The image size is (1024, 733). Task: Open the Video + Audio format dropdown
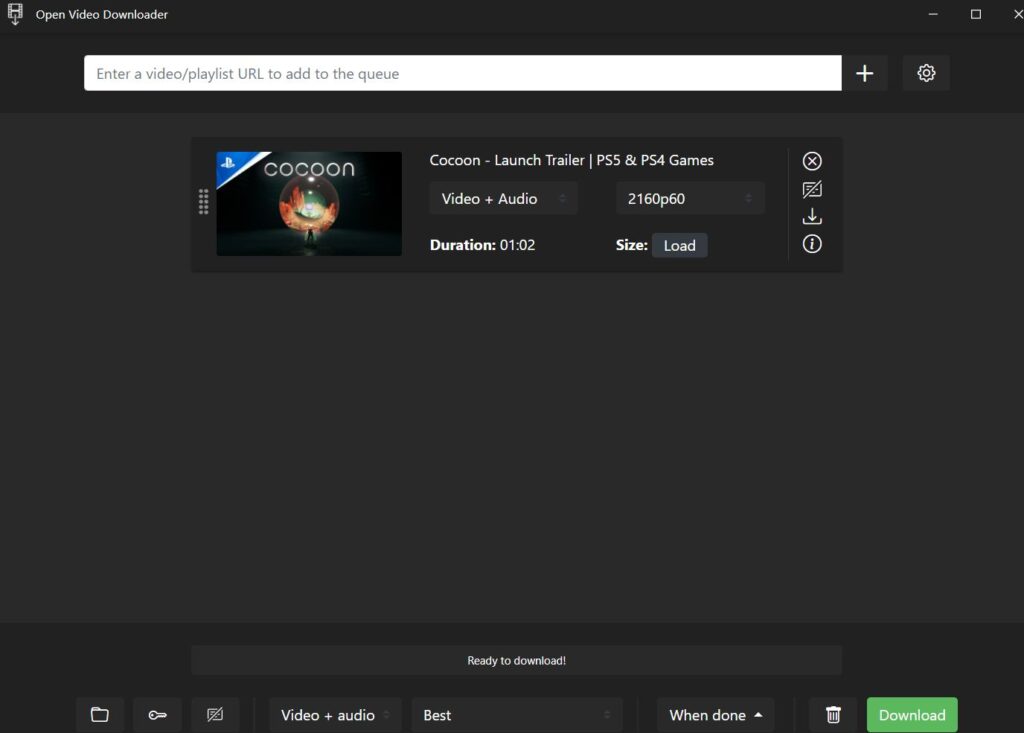click(503, 198)
